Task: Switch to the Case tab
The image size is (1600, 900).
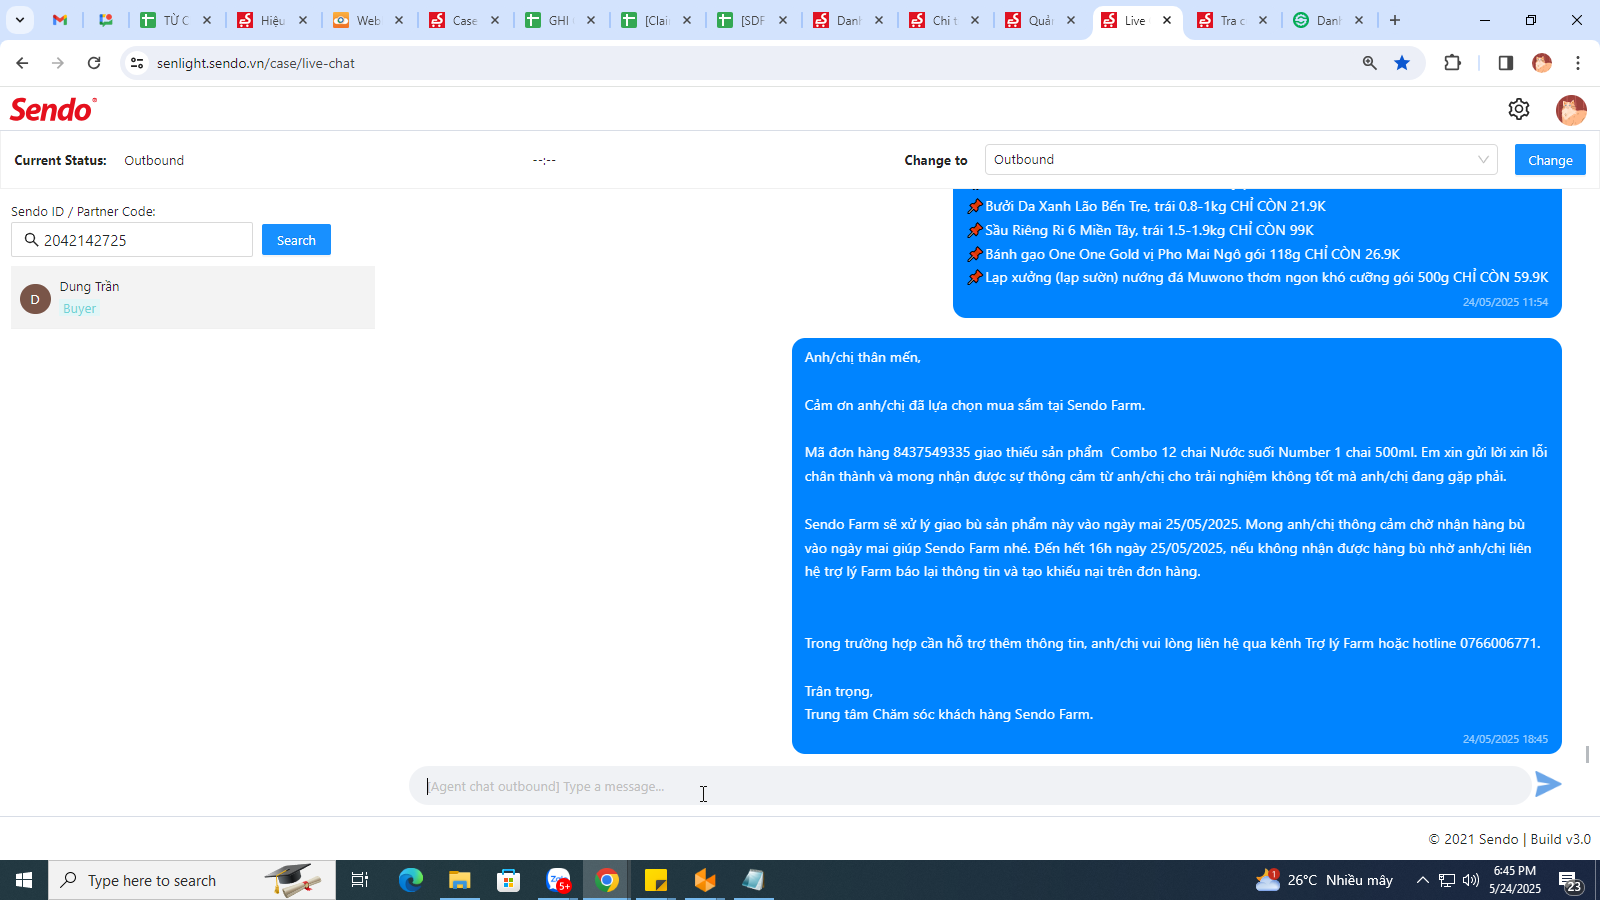Action: (x=465, y=20)
